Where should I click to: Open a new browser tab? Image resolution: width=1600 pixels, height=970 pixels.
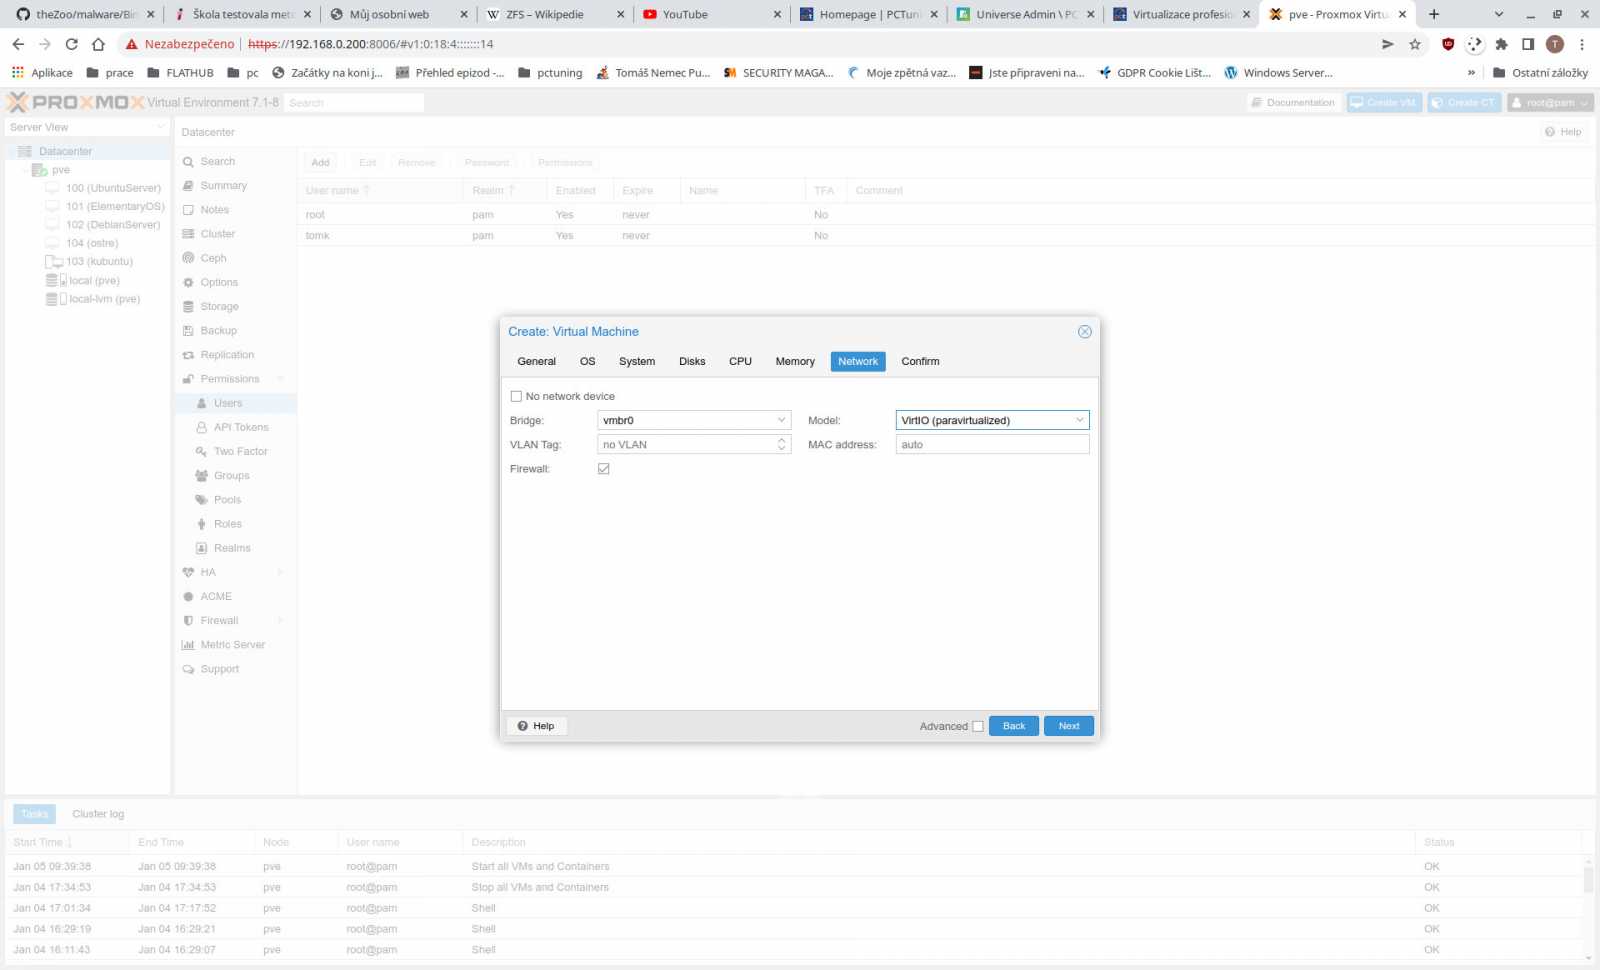click(1434, 14)
